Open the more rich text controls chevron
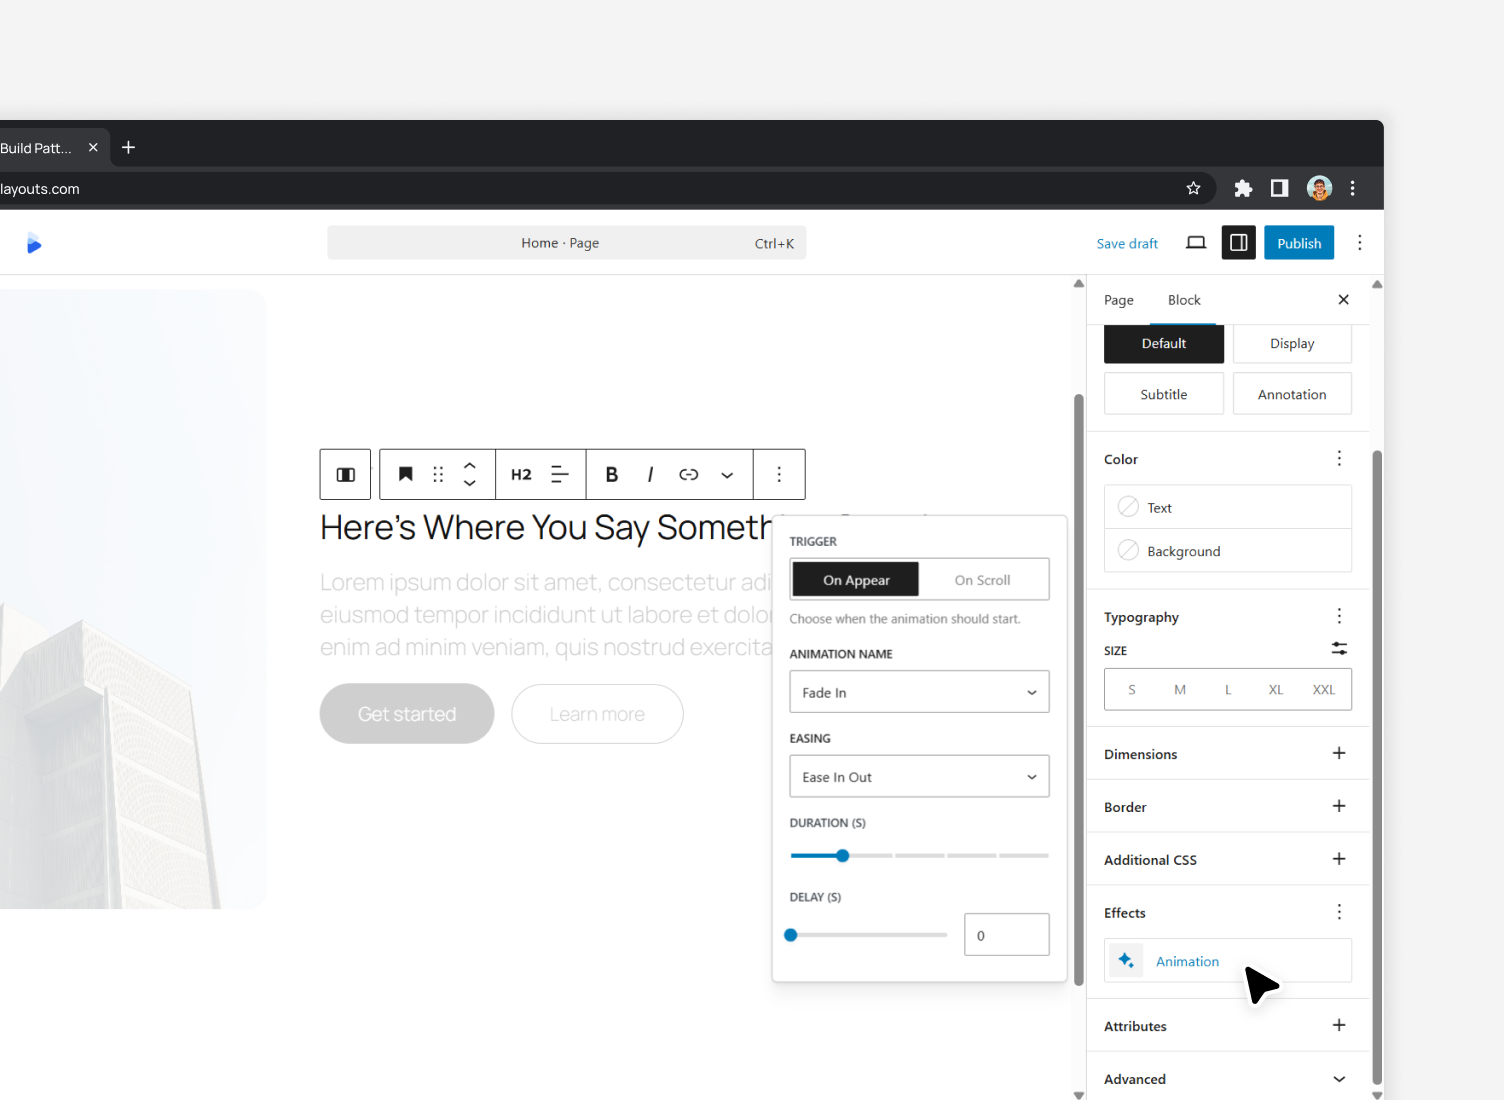 pyautogui.click(x=727, y=475)
